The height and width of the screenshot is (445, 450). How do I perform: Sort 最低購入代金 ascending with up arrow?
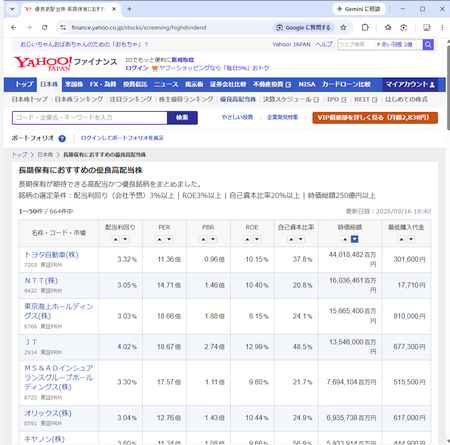(x=401, y=239)
